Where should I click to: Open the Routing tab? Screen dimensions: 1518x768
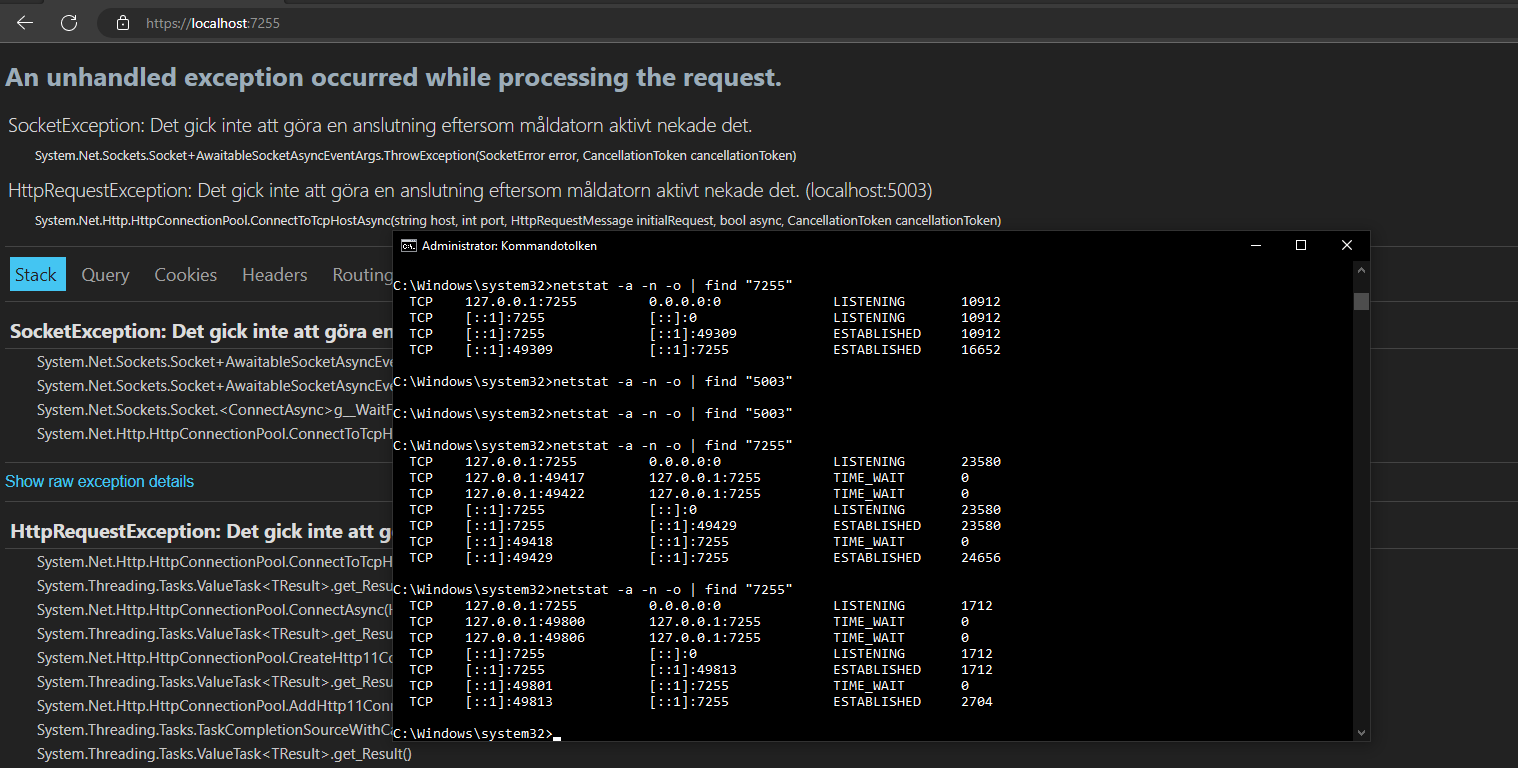click(362, 275)
